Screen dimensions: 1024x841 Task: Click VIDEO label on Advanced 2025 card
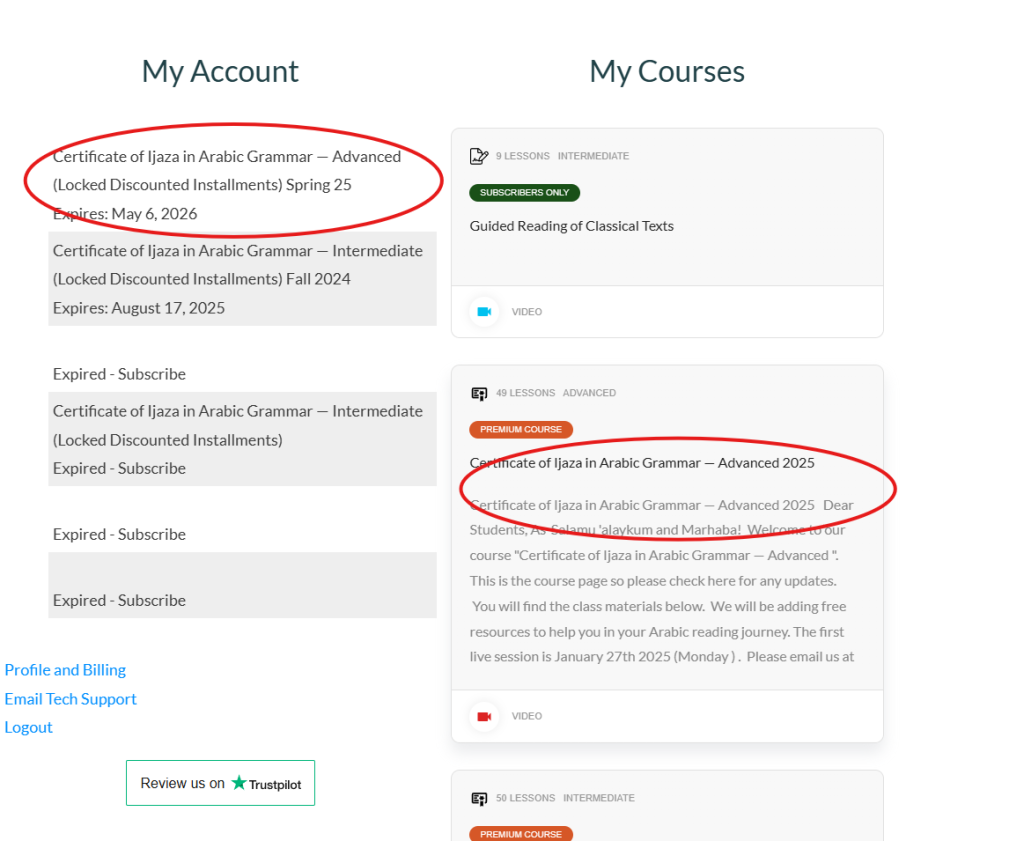click(526, 716)
